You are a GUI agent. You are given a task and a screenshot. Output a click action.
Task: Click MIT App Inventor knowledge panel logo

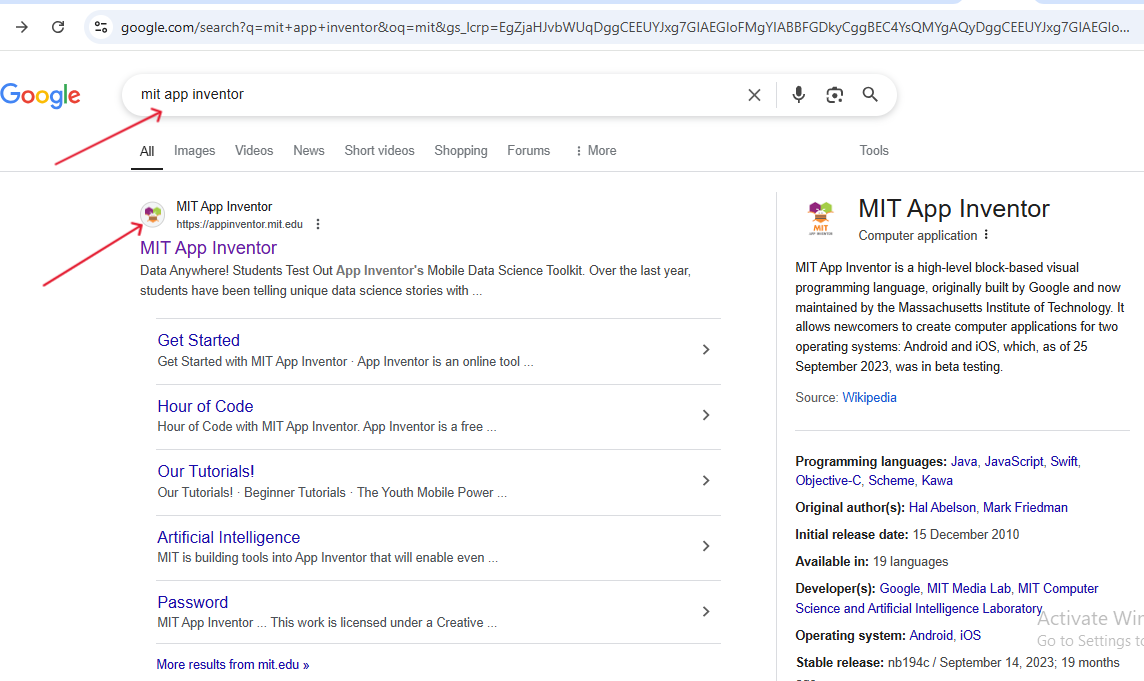(821, 218)
